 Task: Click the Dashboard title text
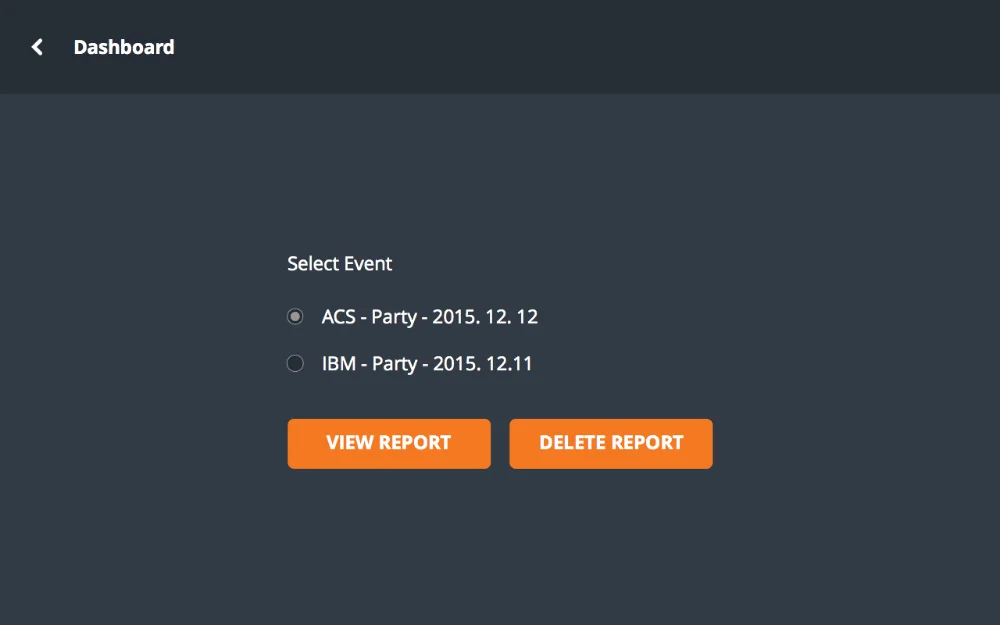pyautogui.click(x=124, y=47)
